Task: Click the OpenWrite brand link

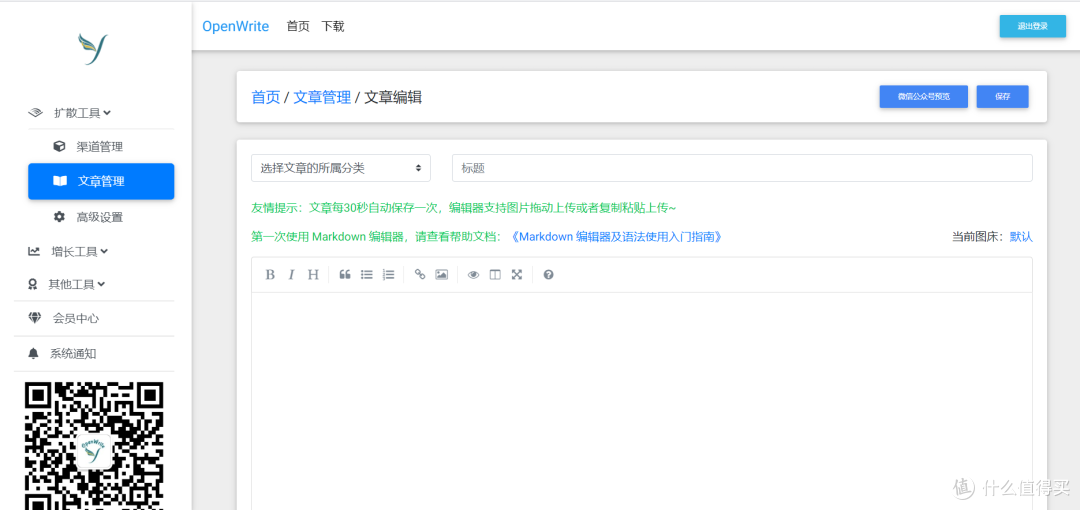Action: pos(236,26)
